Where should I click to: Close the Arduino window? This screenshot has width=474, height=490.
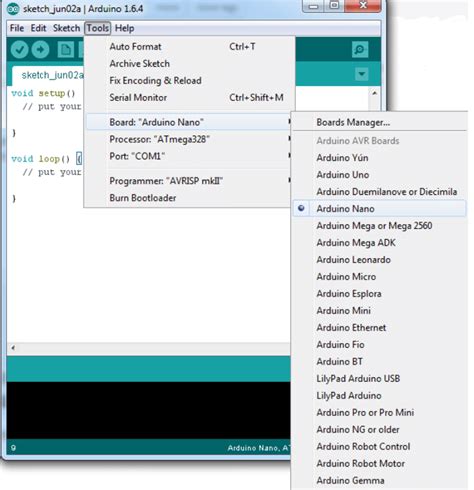pyautogui.click(x=363, y=6)
